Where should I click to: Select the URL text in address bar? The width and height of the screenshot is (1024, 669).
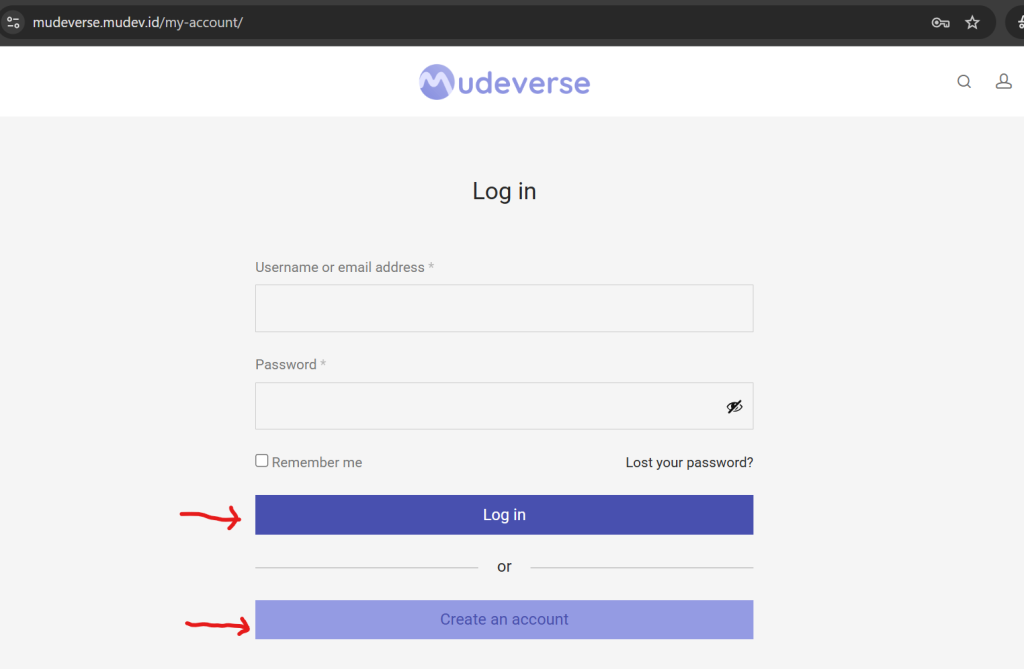(x=138, y=22)
